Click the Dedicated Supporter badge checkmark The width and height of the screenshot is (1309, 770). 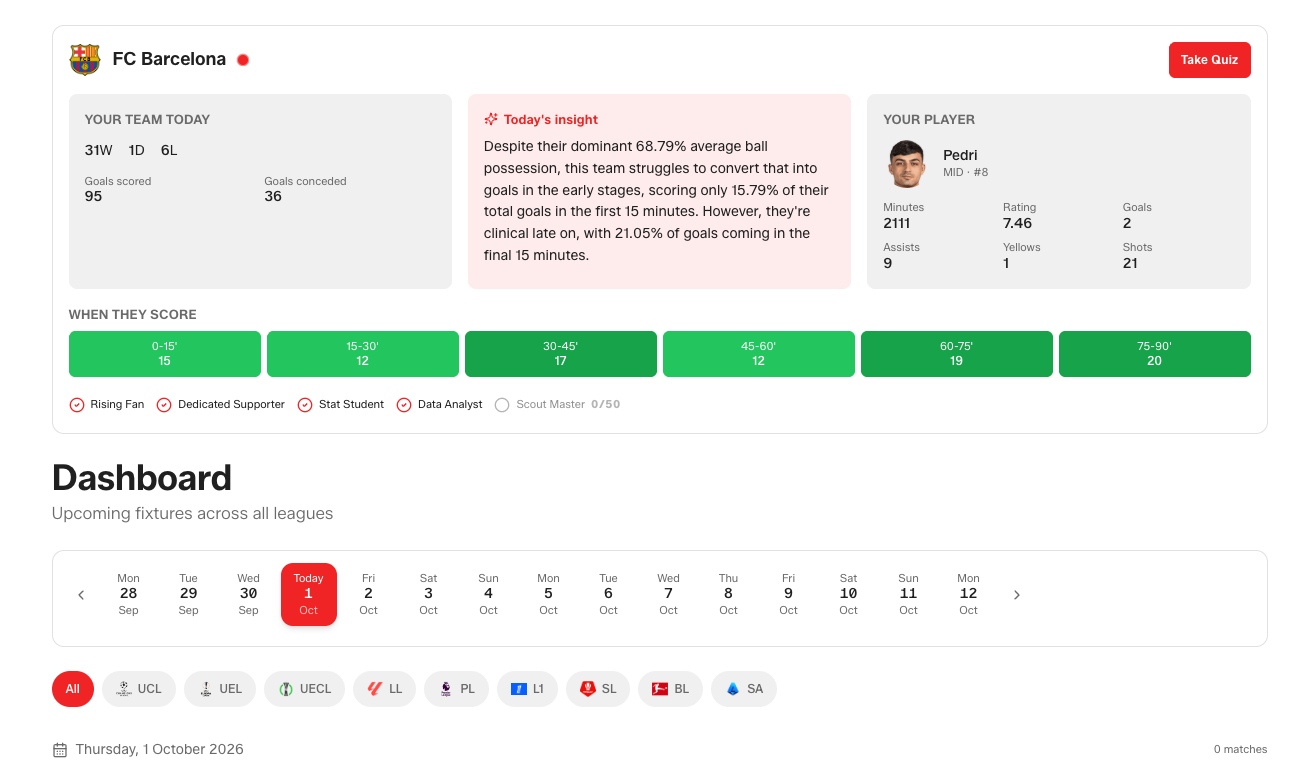[164, 405]
